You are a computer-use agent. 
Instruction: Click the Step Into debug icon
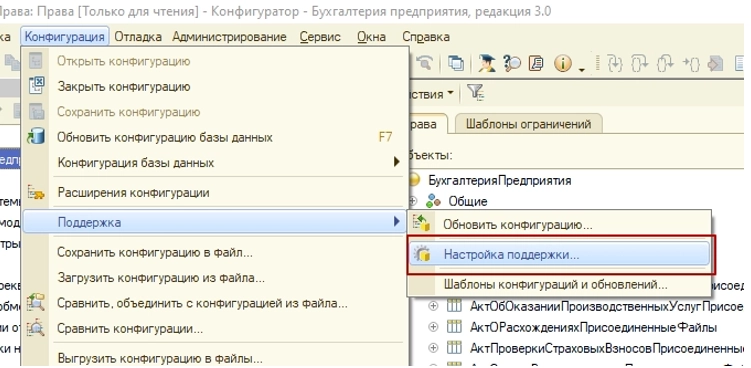(x=614, y=63)
